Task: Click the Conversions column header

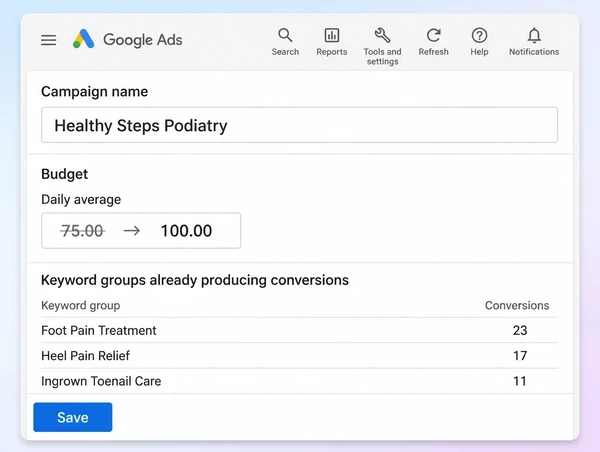Action: 517,305
